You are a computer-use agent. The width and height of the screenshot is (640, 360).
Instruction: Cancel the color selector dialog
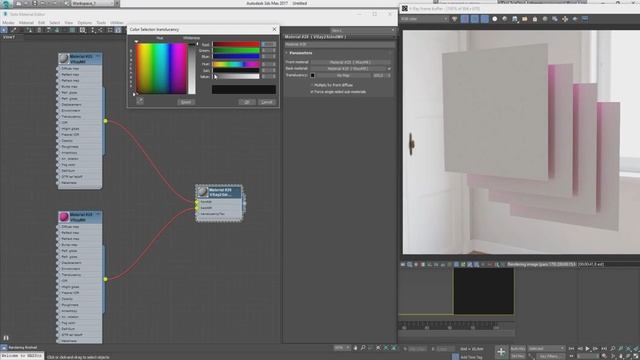[x=267, y=102]
